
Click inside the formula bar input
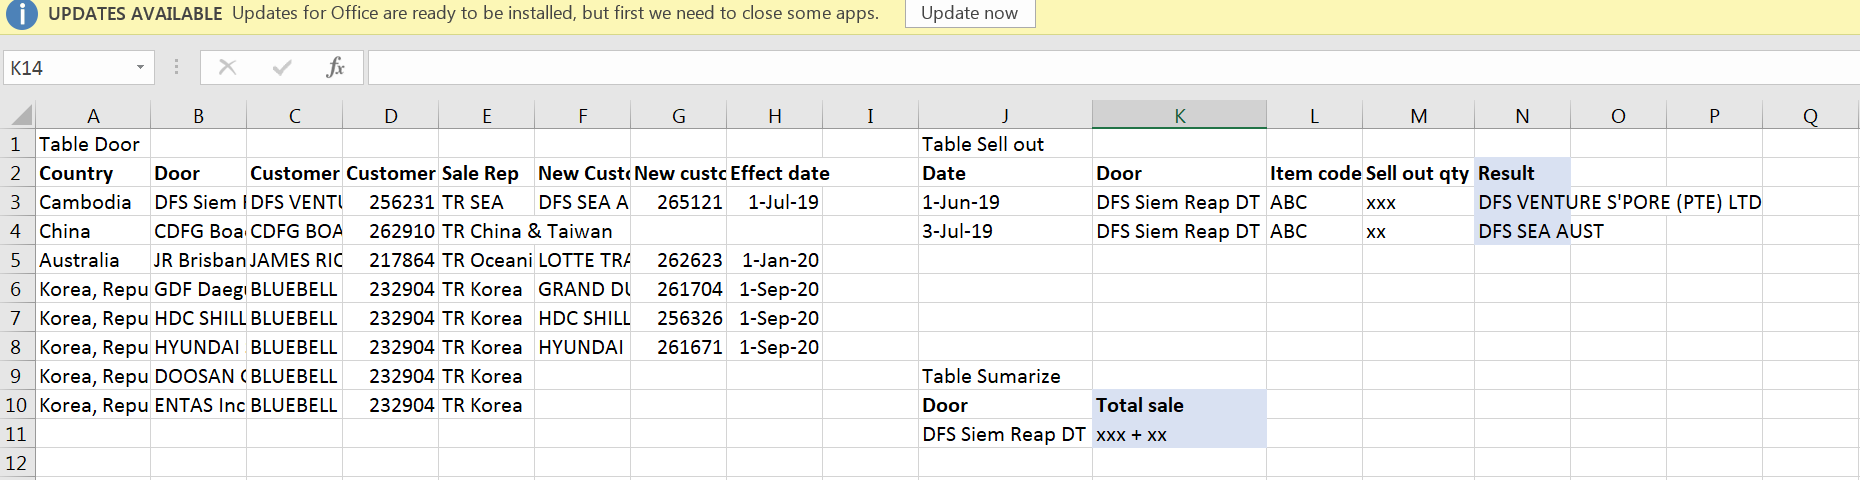tap(1113, 67)
